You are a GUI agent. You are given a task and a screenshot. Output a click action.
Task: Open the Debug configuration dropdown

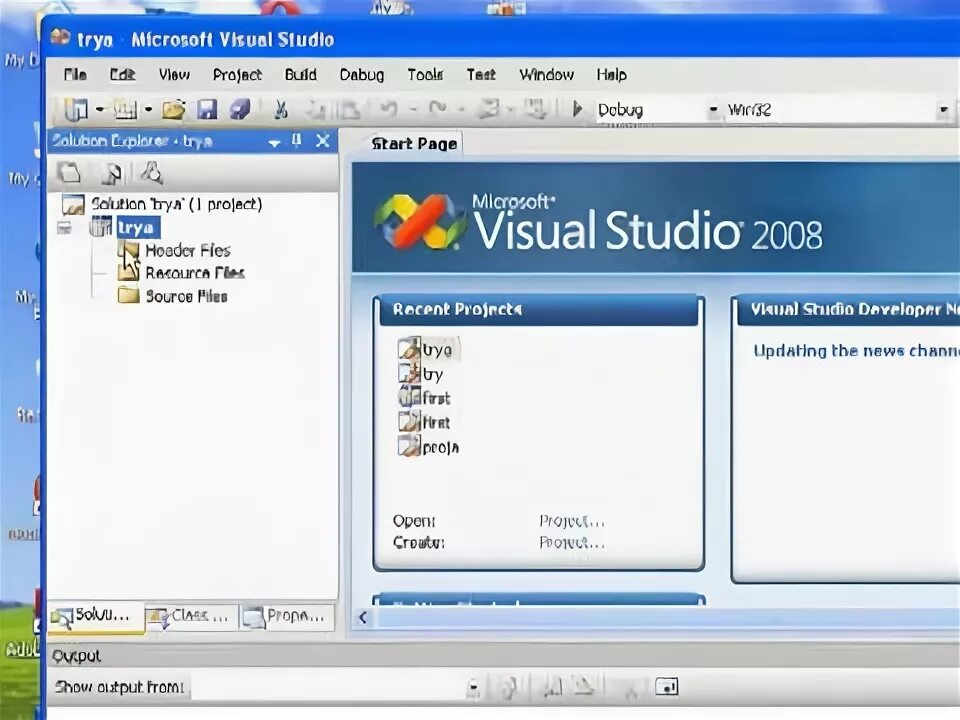click(713, 110)
